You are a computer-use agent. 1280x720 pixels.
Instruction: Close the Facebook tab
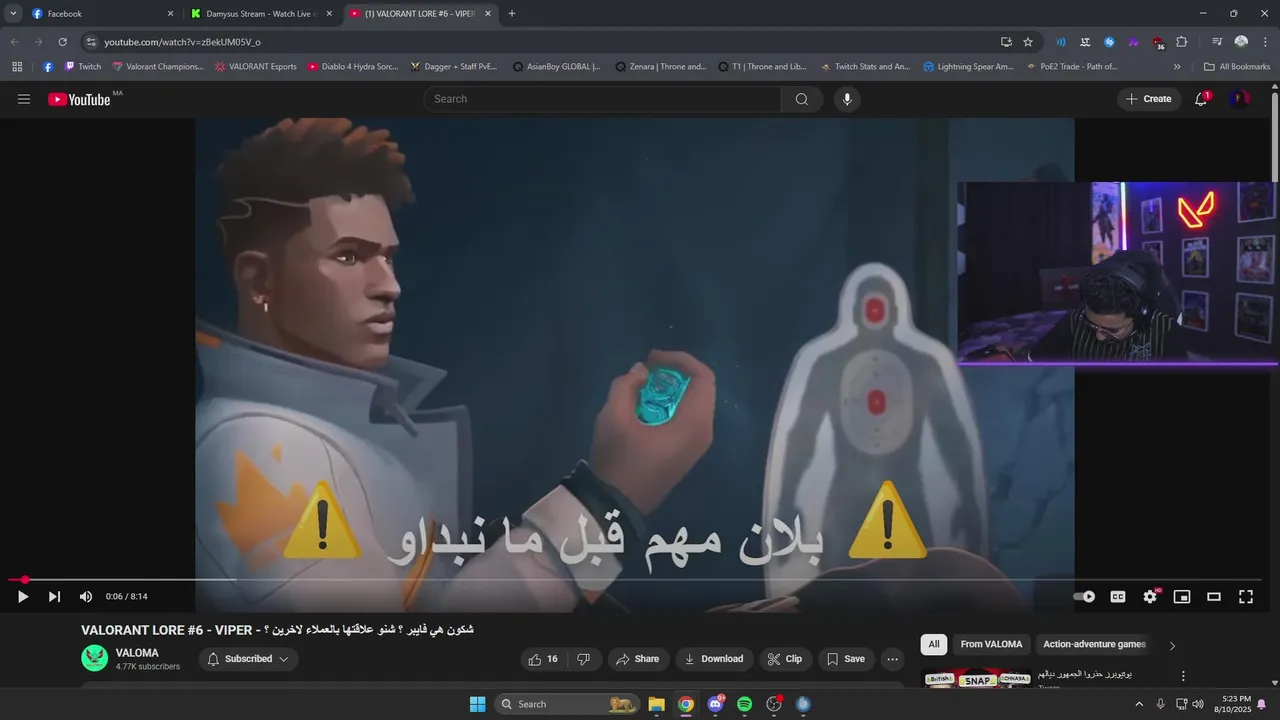point(170,14)
